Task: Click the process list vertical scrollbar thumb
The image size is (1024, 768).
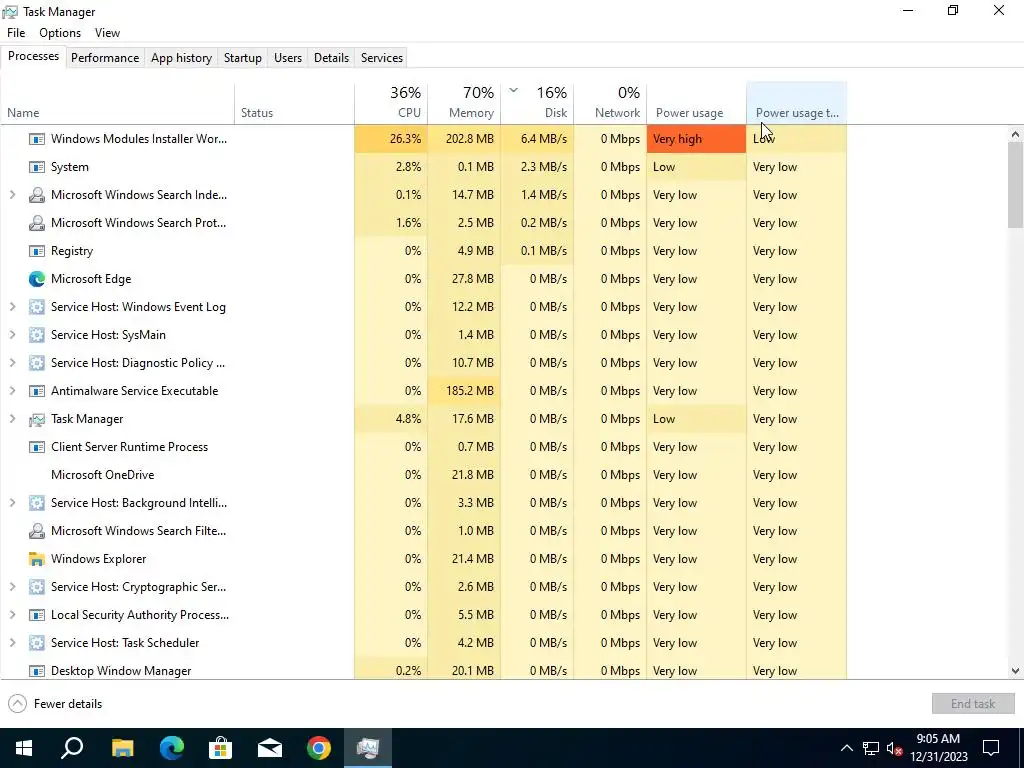Action: [x=1015, y=185]
